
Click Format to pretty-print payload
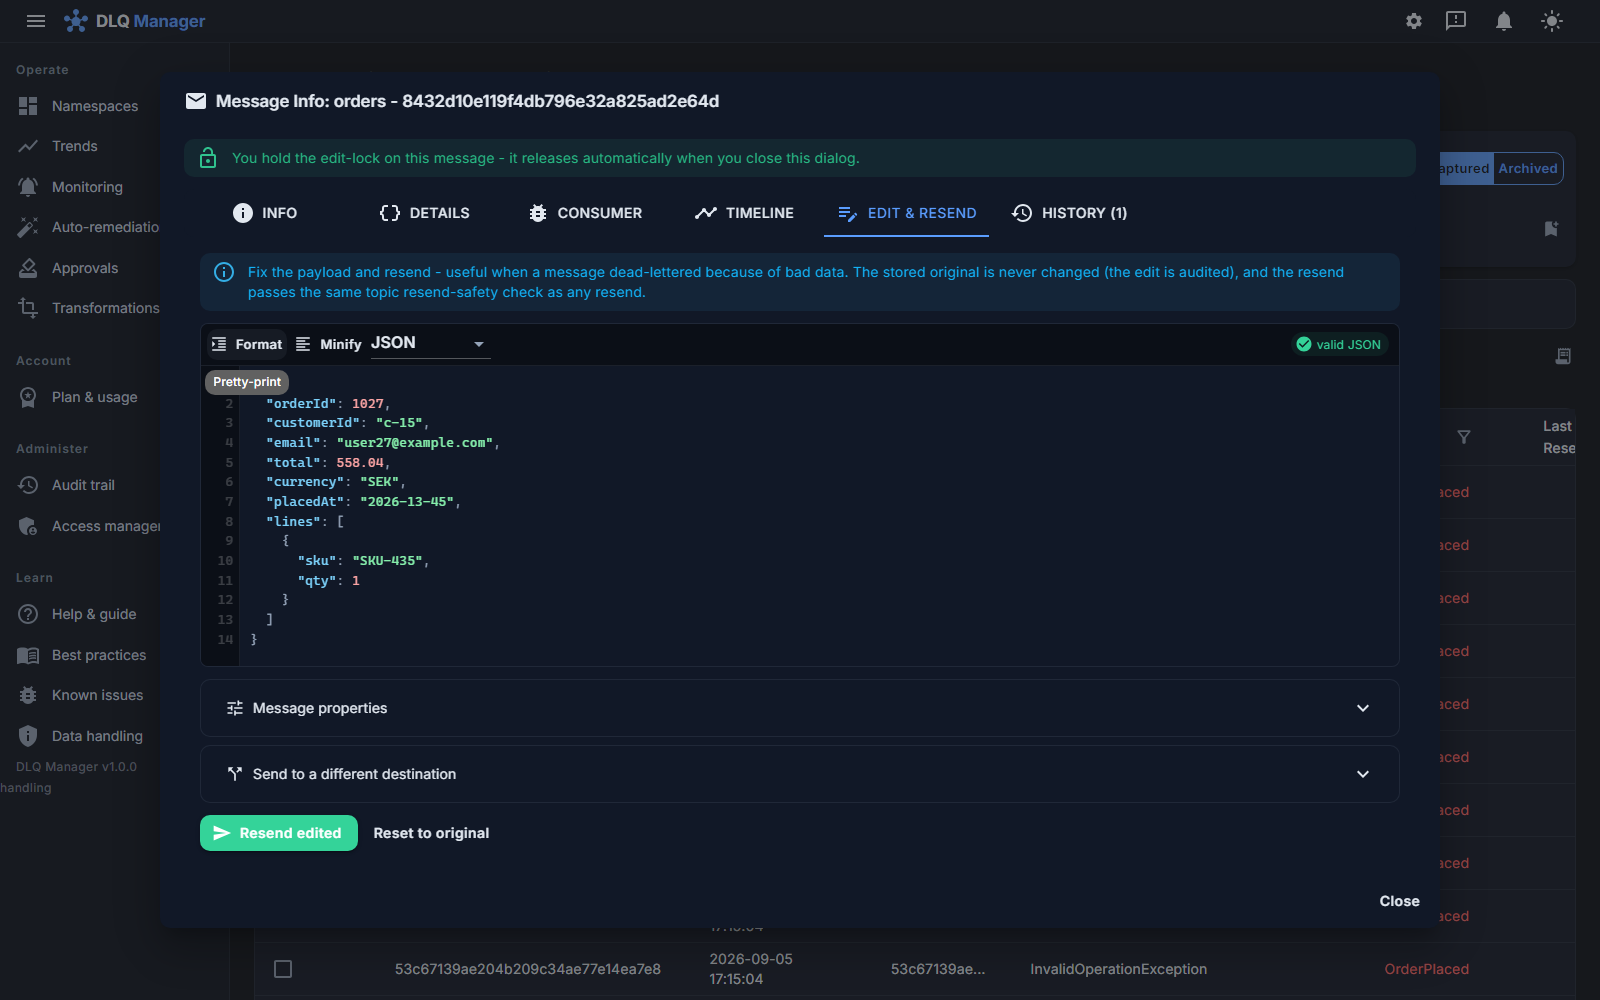click(x=247, y=344)
